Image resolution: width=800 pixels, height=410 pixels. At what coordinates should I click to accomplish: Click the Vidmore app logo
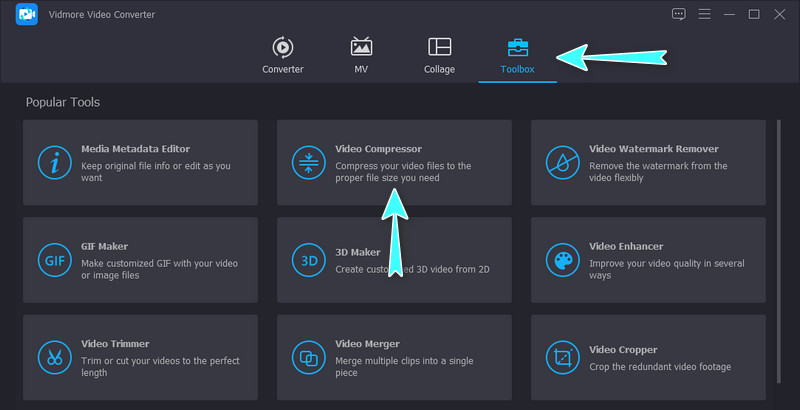(x=27, y=15)
